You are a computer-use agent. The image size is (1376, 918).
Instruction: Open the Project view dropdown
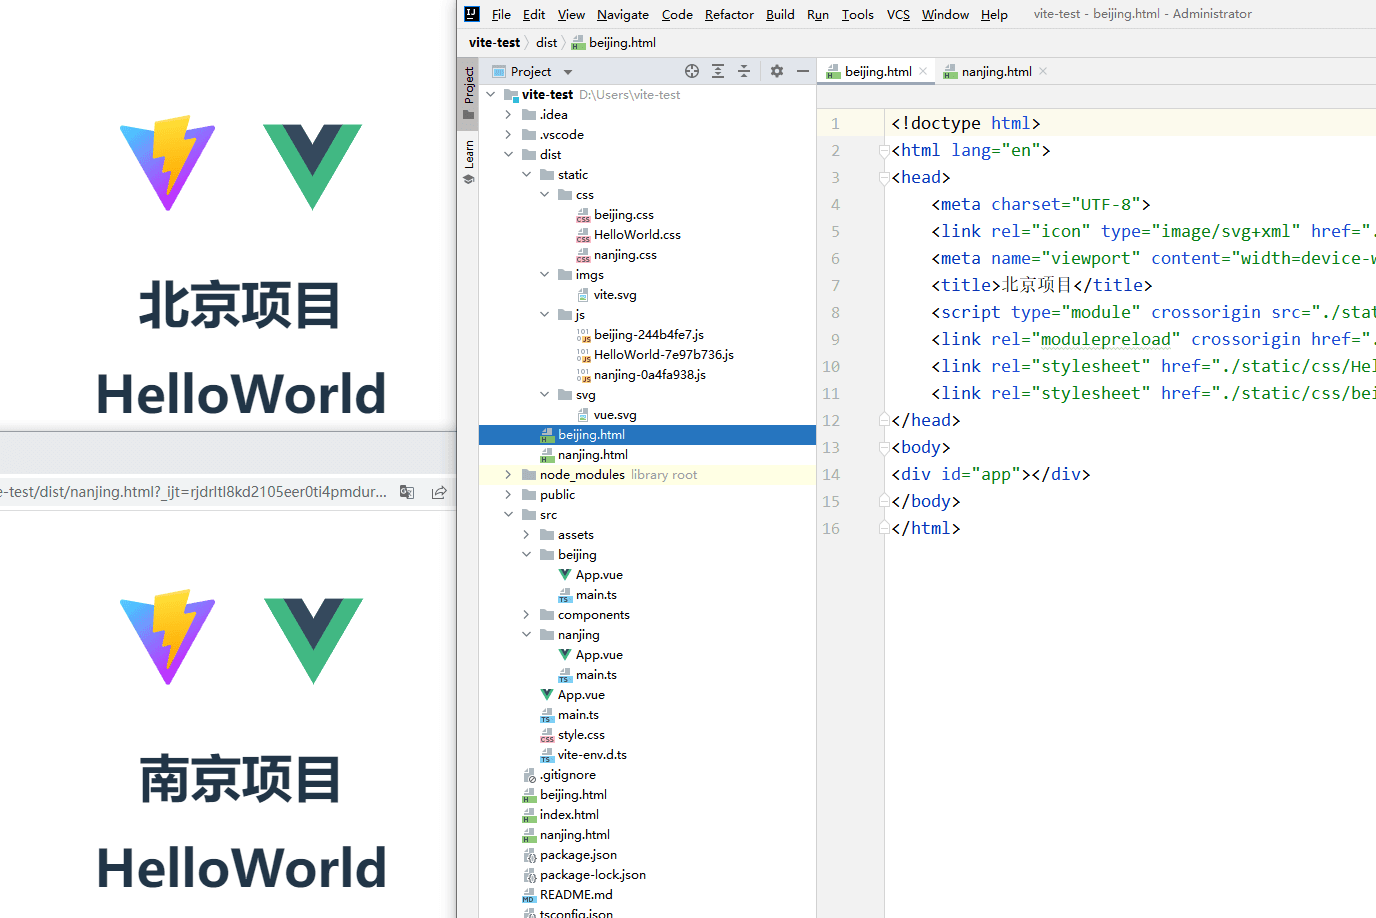click(567, 72)
